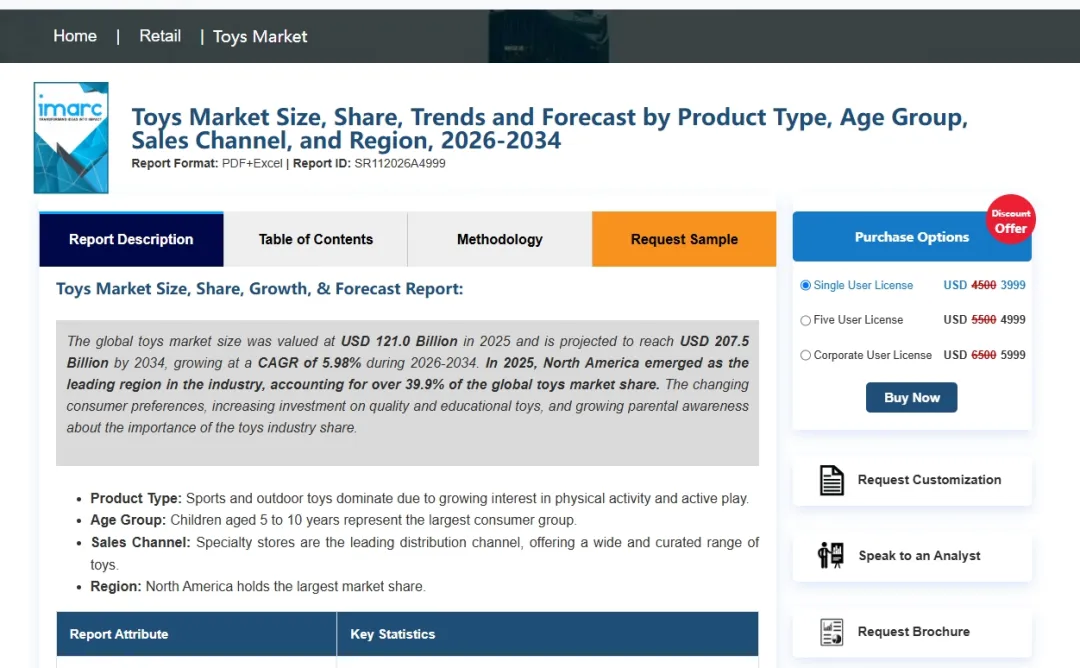Open the Retail breadcrumb link

pos(160,36)
